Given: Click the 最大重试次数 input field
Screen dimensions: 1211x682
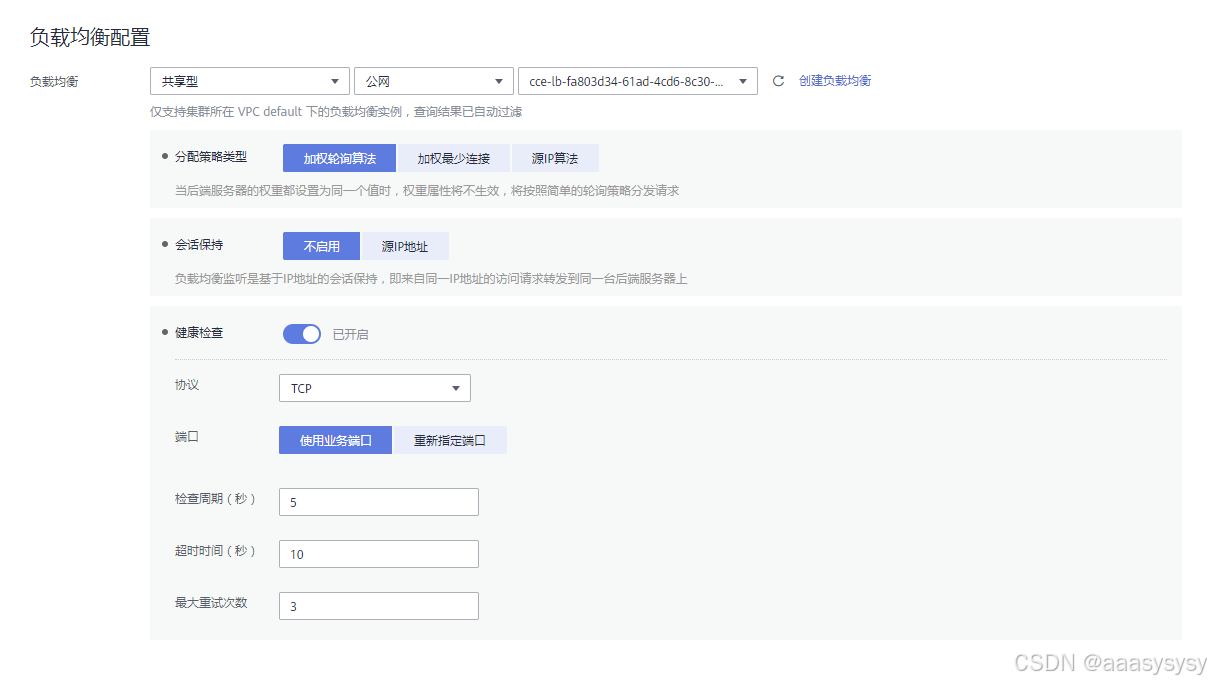Looking at the screenshot, I should click(379, 606).
